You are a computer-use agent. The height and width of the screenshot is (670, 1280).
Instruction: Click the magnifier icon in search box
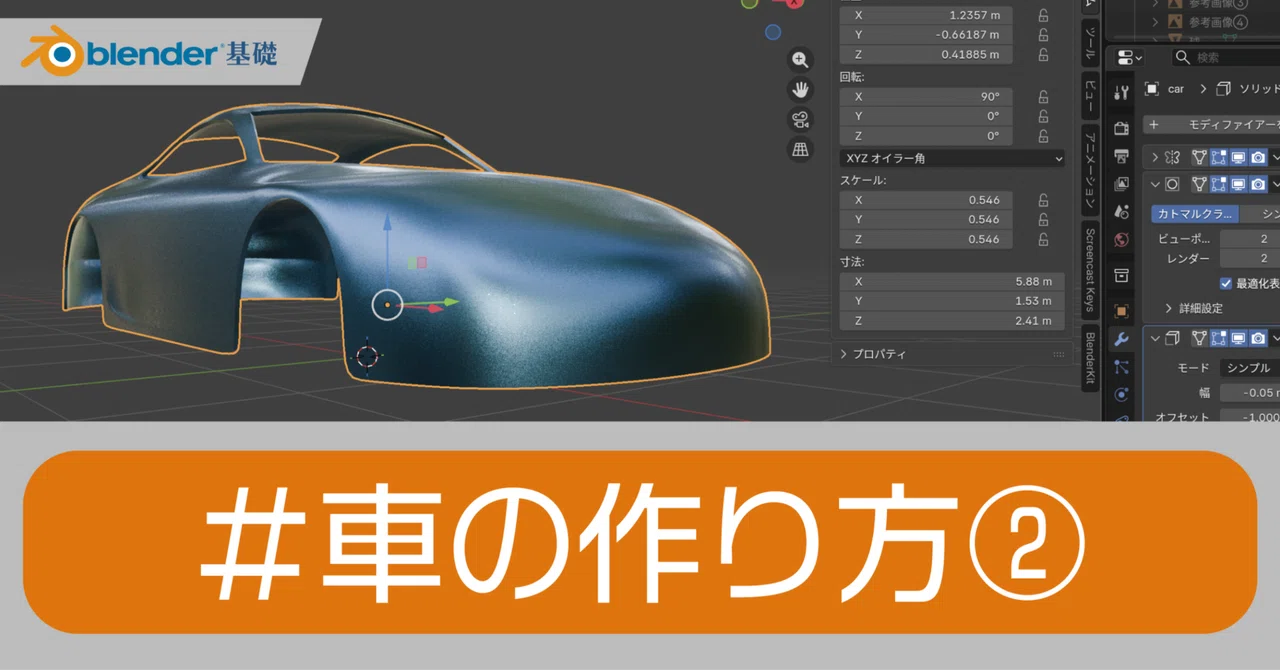point(1183,57)
